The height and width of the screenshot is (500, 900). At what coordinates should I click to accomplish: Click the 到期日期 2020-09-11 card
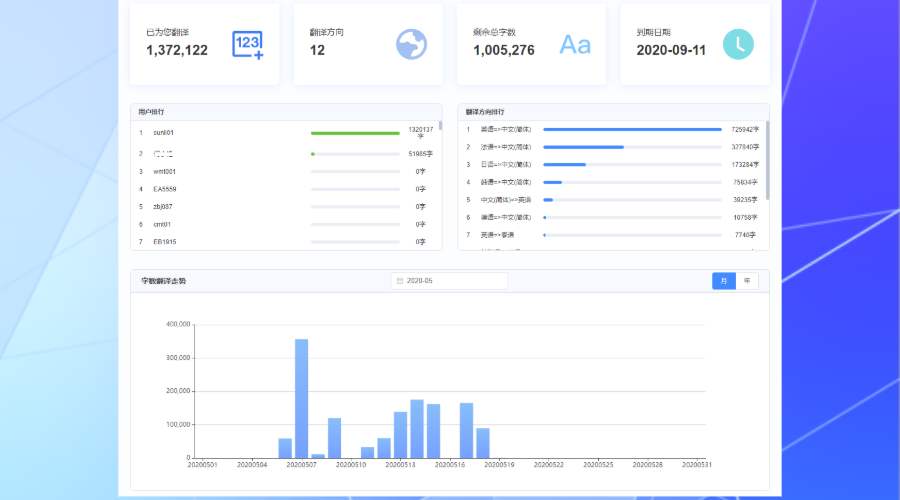tap(695, 44)
